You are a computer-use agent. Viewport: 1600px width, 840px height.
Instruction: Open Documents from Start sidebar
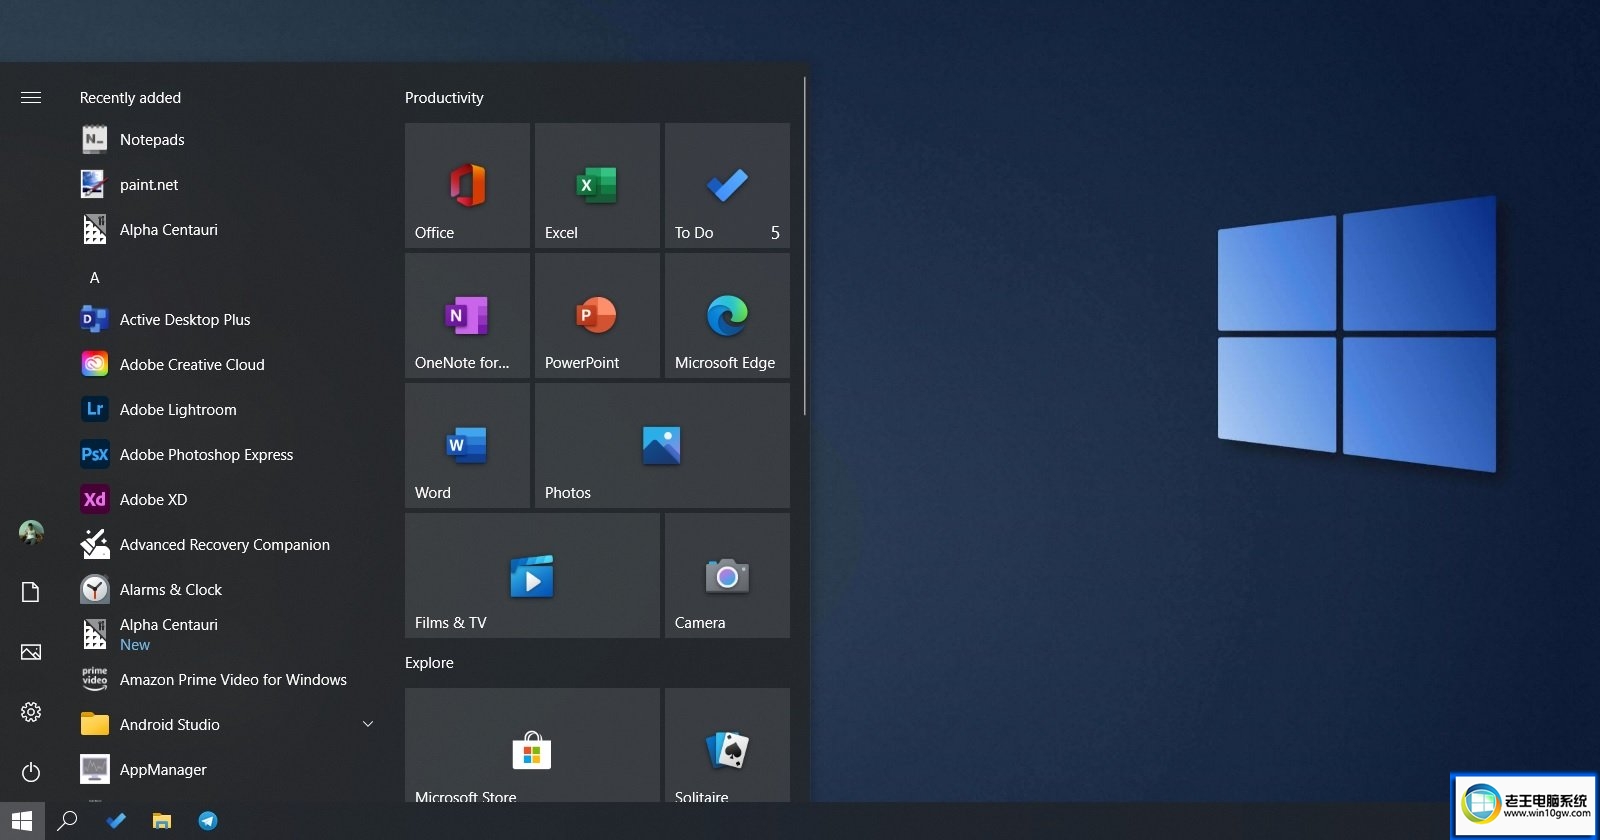[x=31, y=592]
